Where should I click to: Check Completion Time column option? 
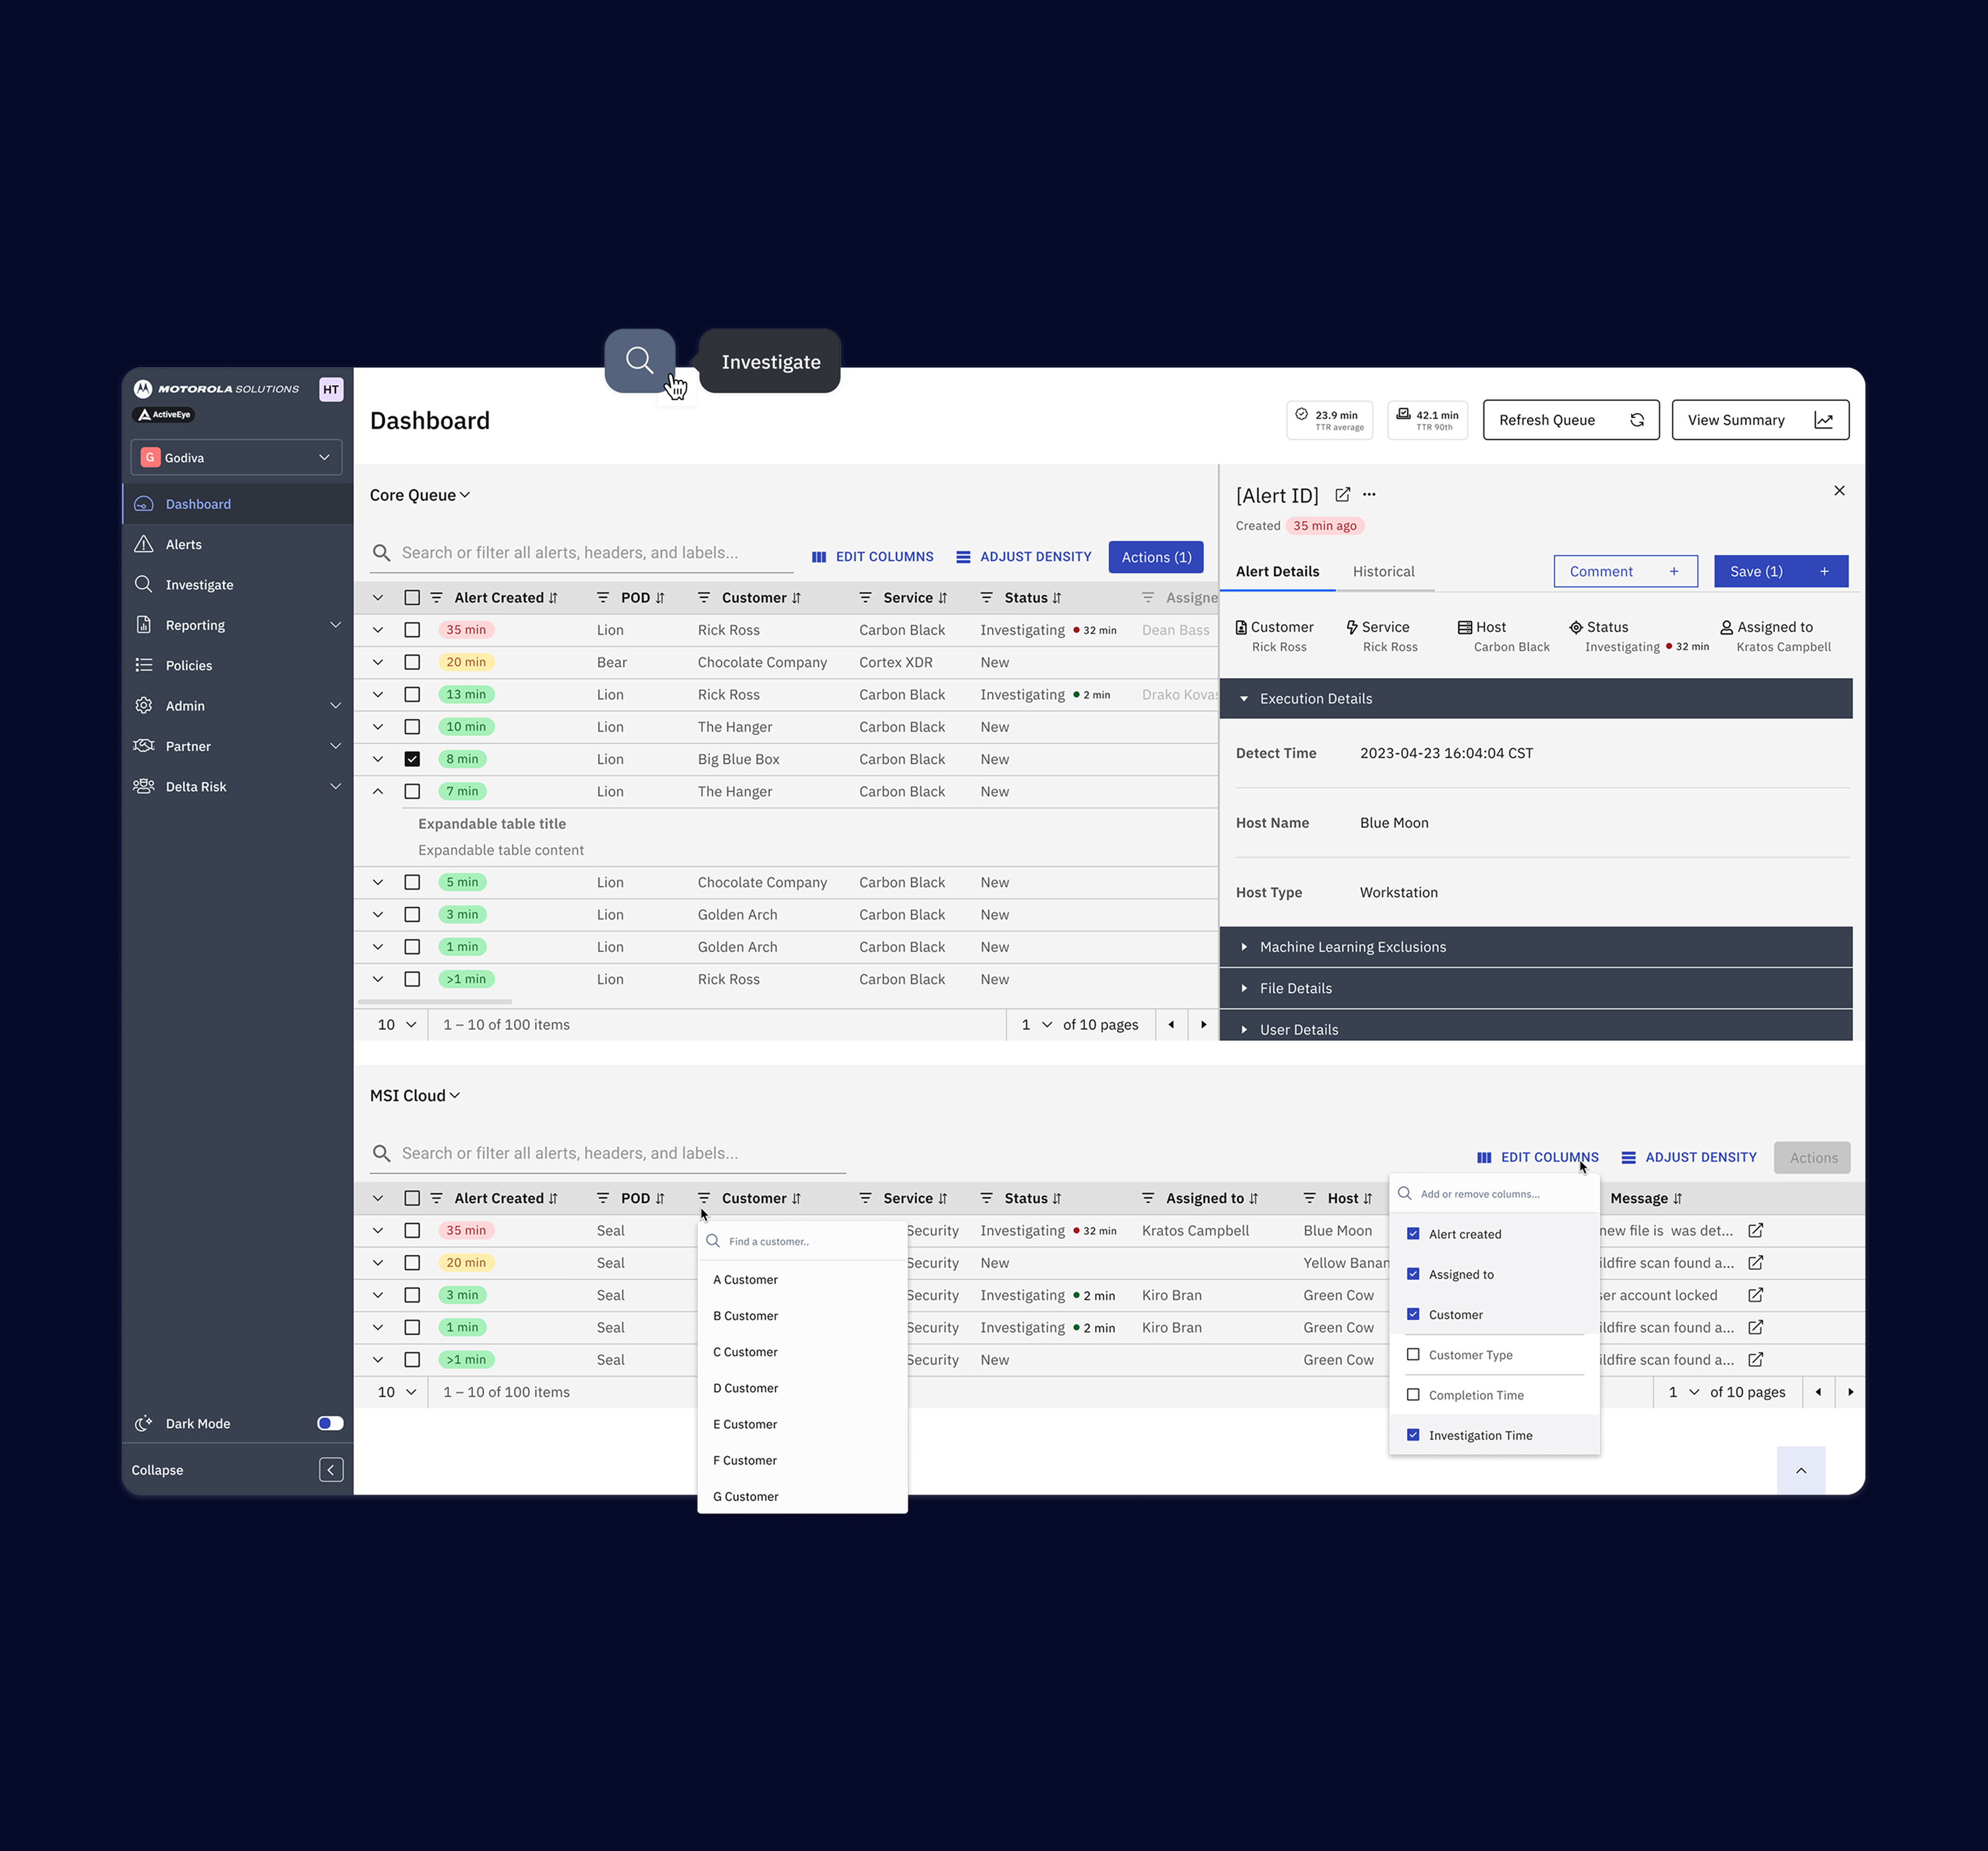coord(1413,1395)
